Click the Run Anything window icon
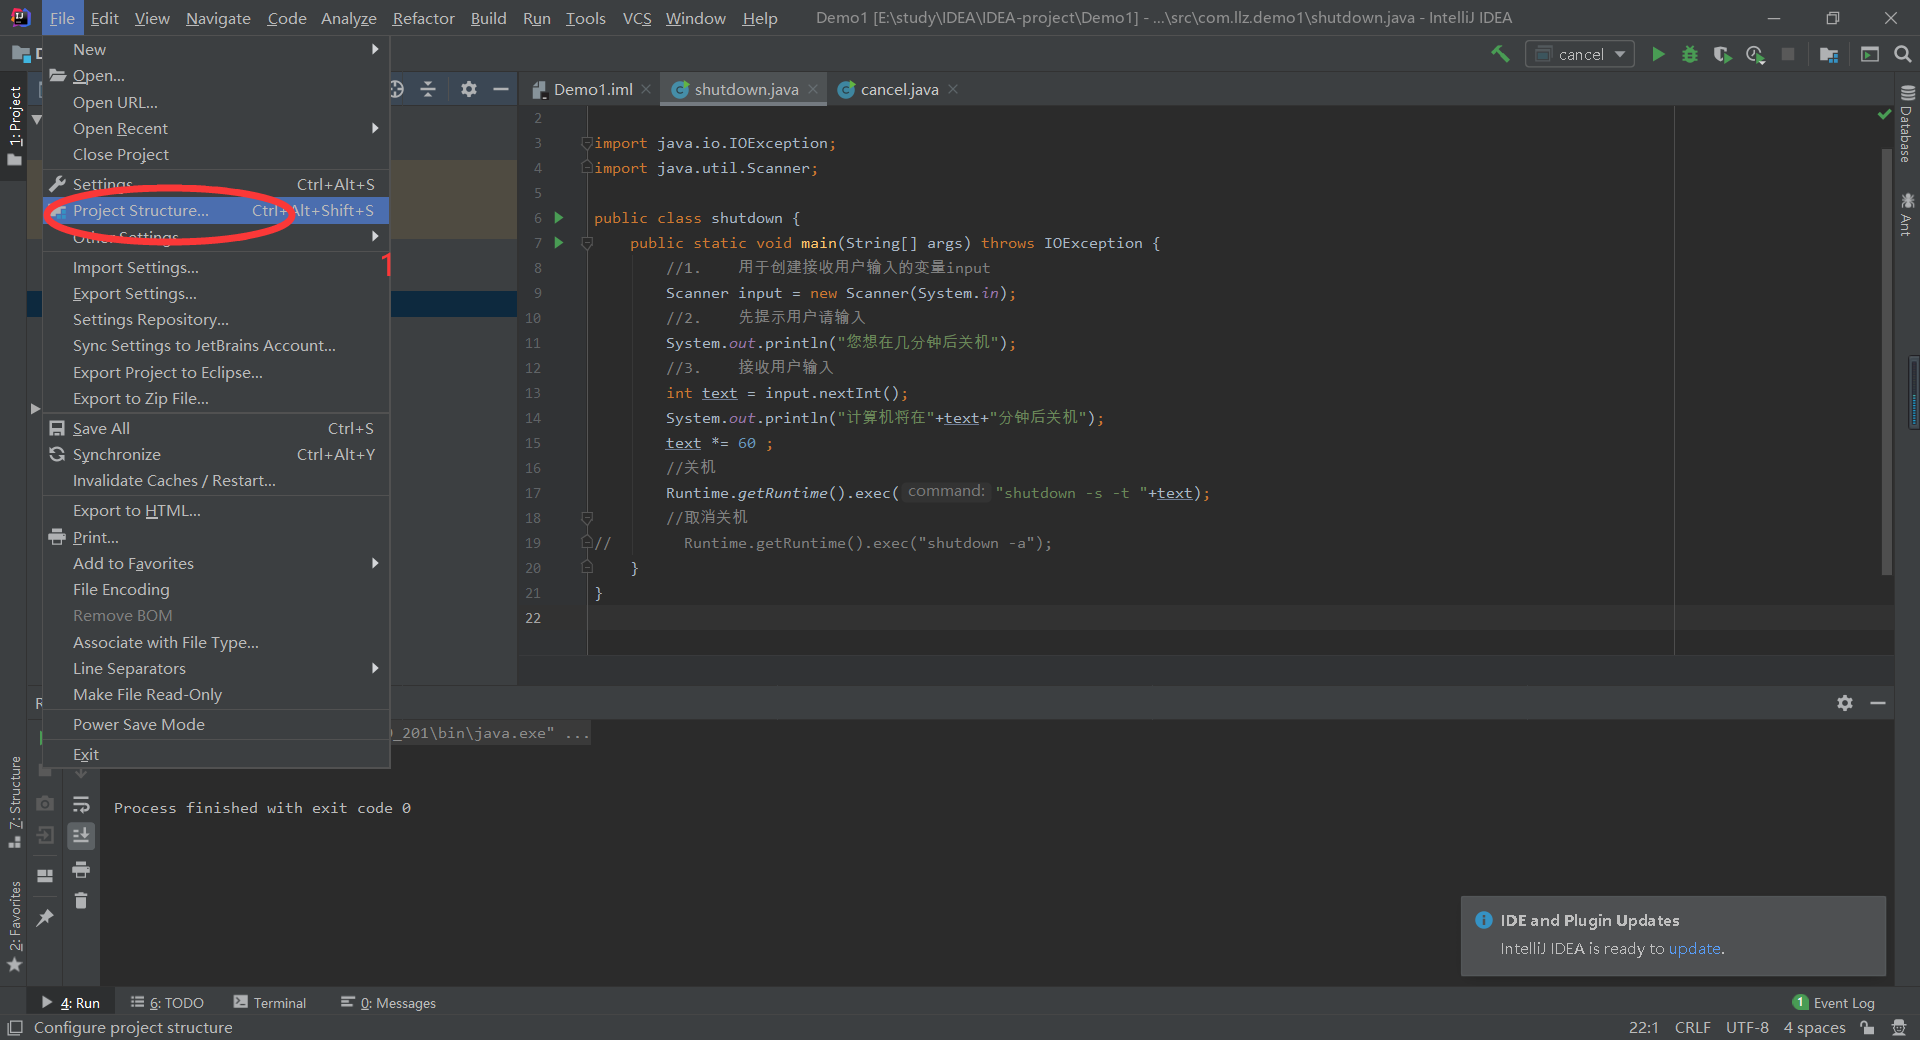Viewport: 1920px width, 1040px height. (1870, 54)
